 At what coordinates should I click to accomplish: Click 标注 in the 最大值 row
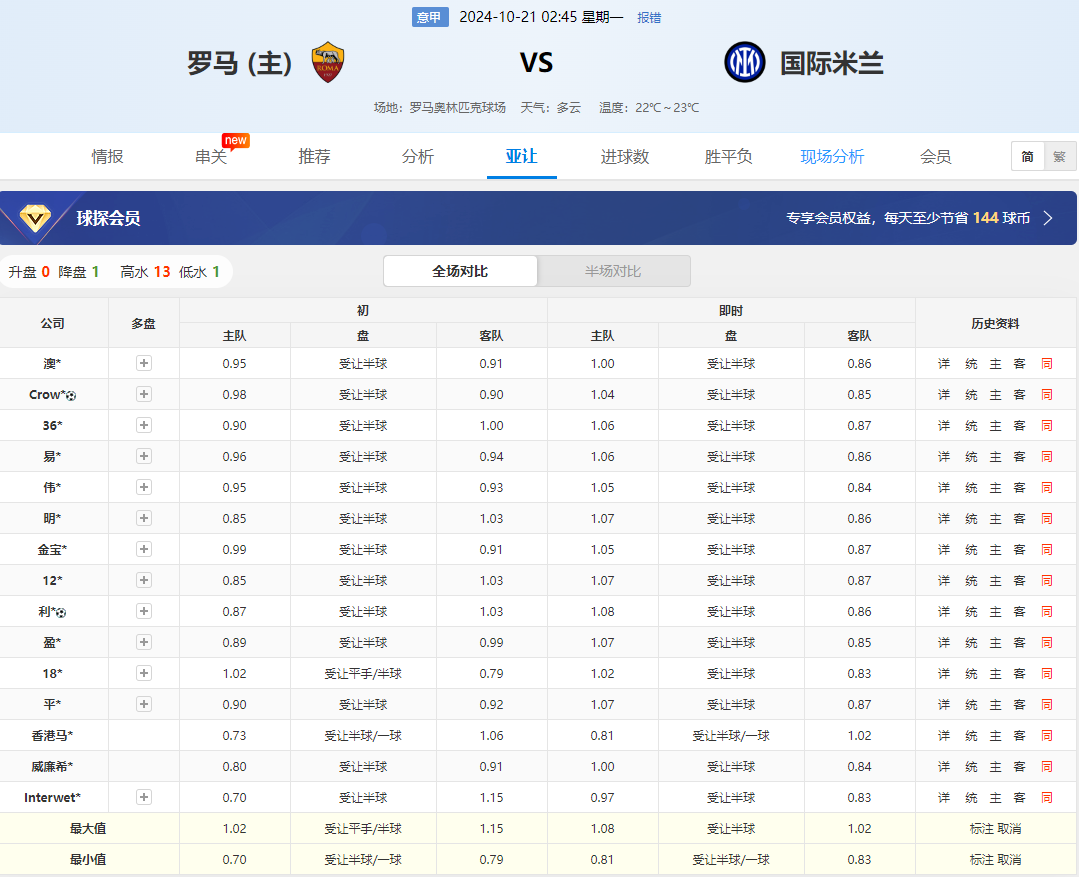tap(982, 829)
